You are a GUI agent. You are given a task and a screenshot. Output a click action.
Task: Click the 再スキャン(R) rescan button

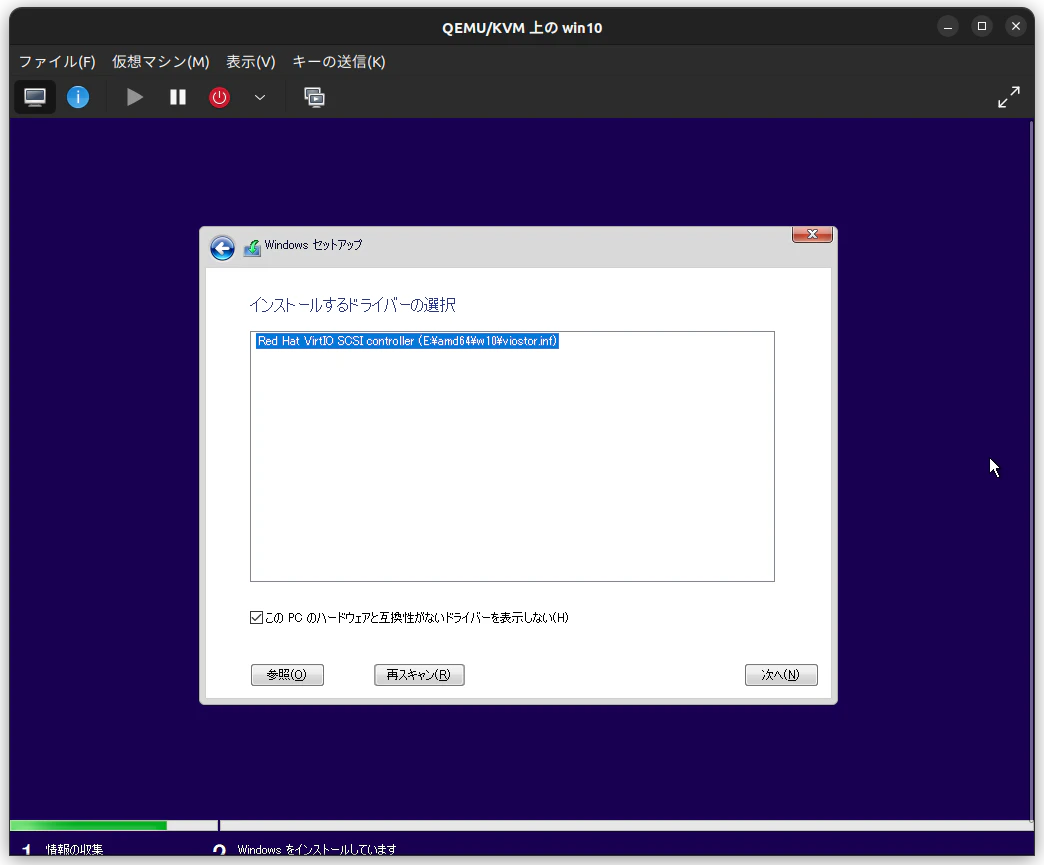(x=419, y=675)
